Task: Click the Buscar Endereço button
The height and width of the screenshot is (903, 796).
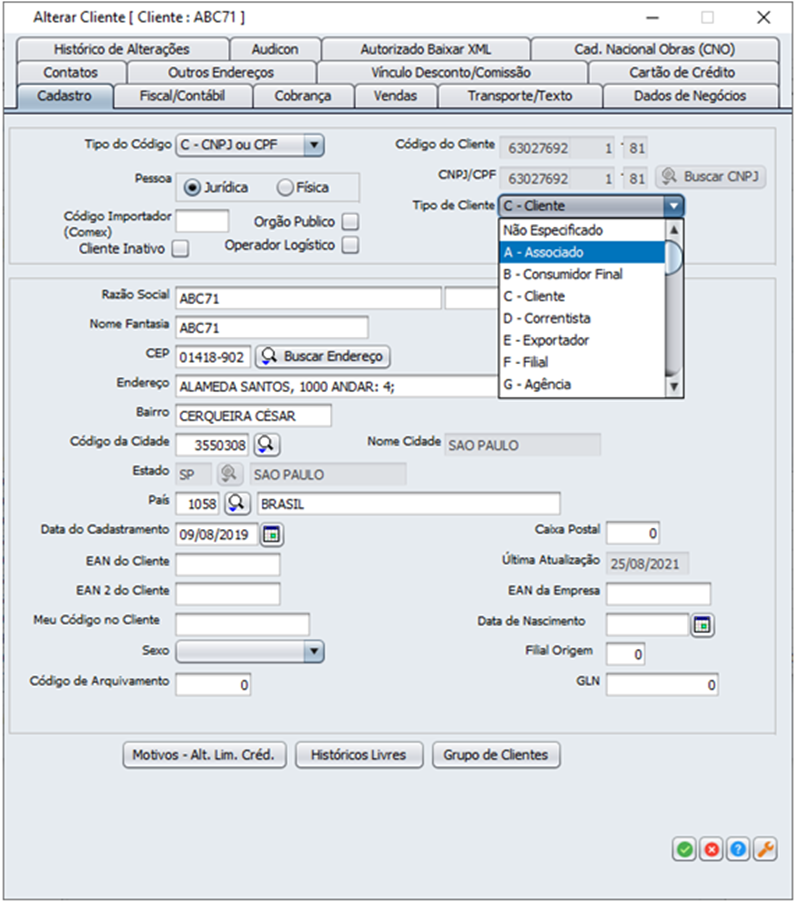Action: point(323,356)
